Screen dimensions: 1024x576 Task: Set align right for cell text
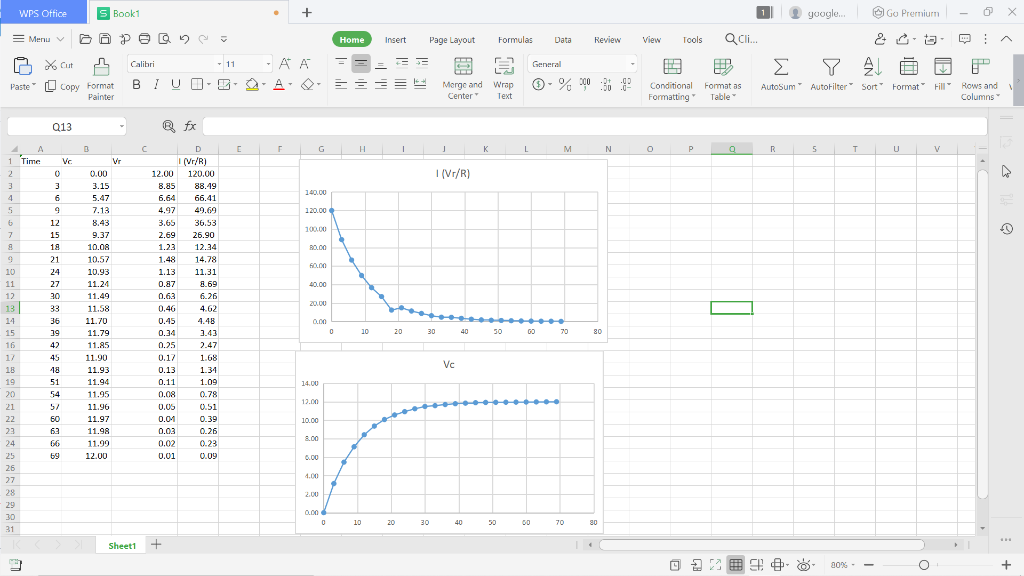click(x=381, y=84)
